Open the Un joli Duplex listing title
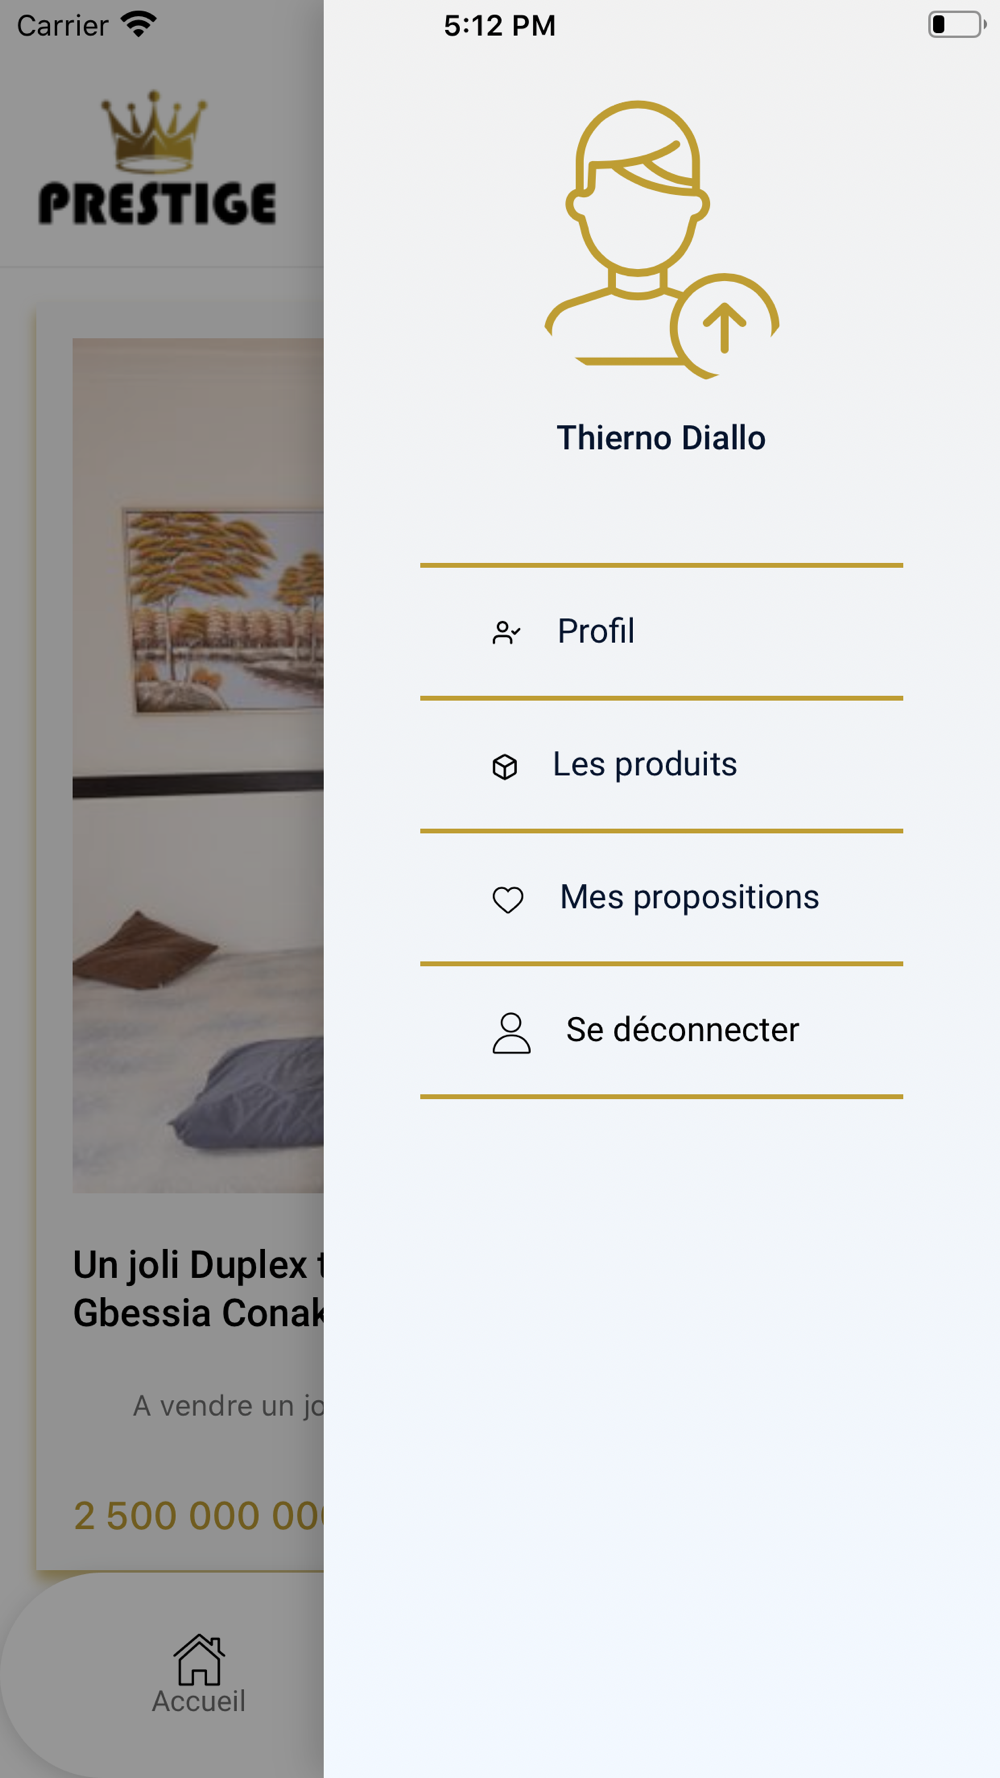This screenshot has height=1778, width=1000. click(x=198, y=1289)
